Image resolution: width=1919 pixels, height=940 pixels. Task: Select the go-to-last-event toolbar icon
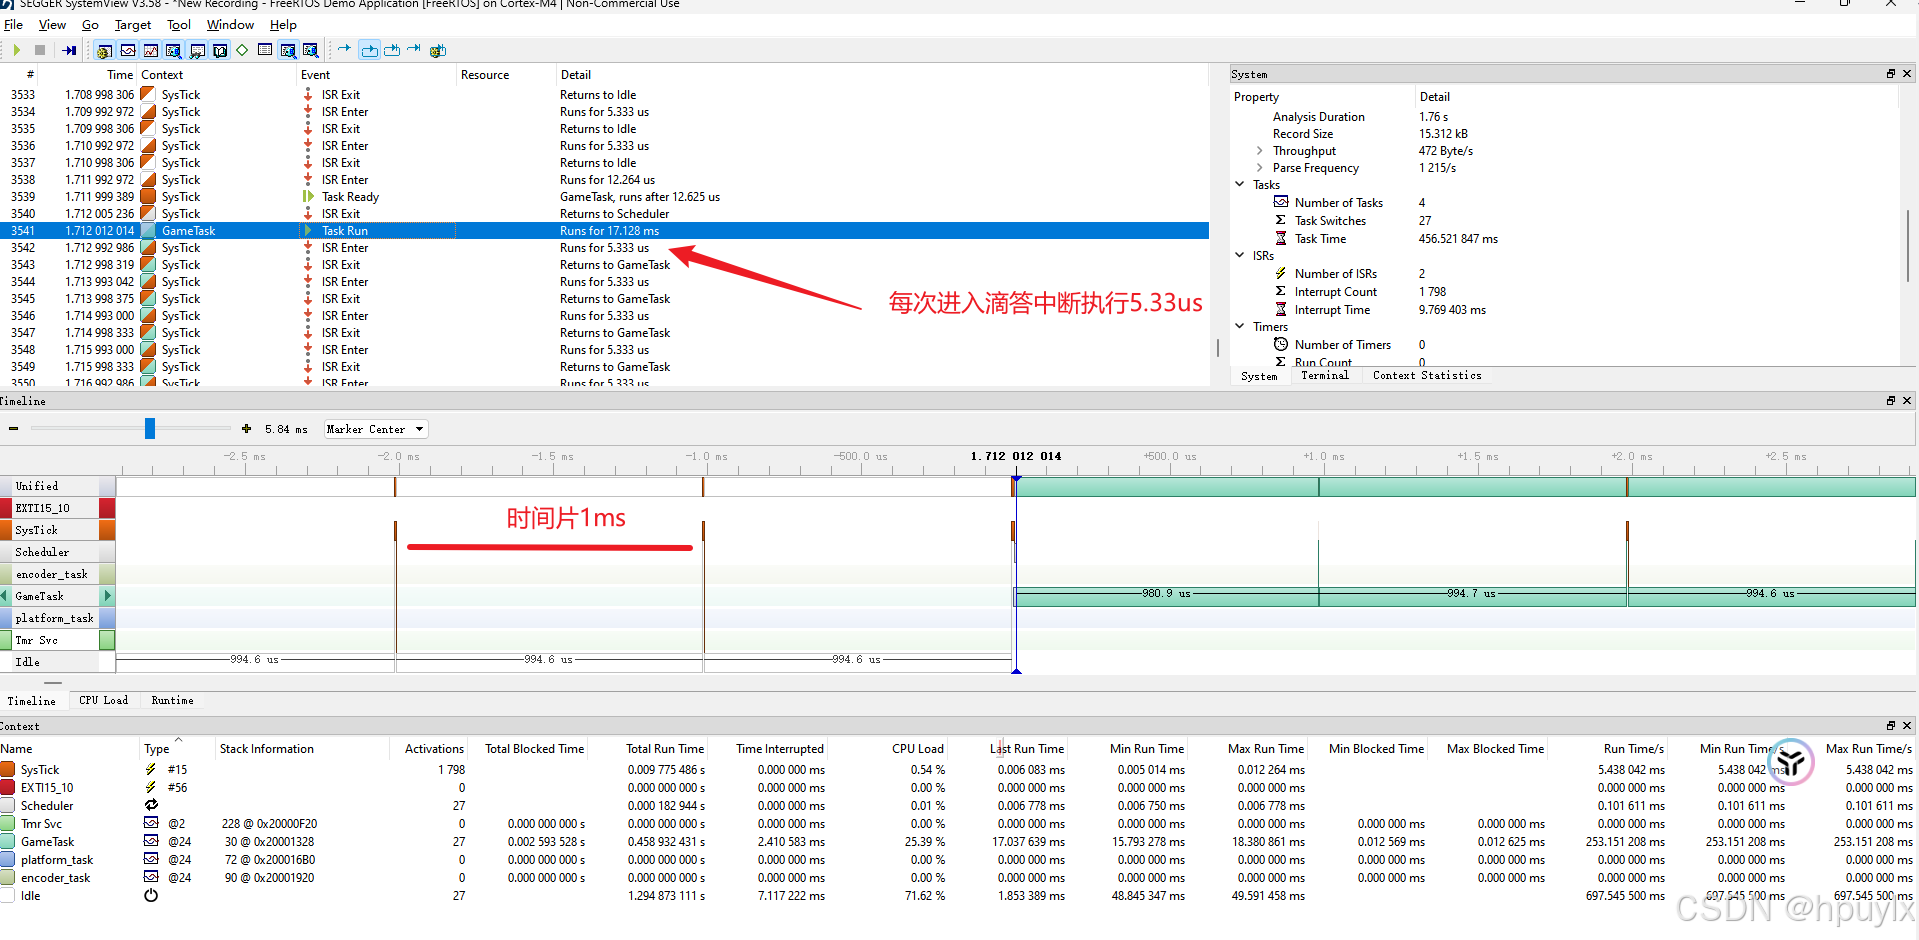[x=68, y=50]
